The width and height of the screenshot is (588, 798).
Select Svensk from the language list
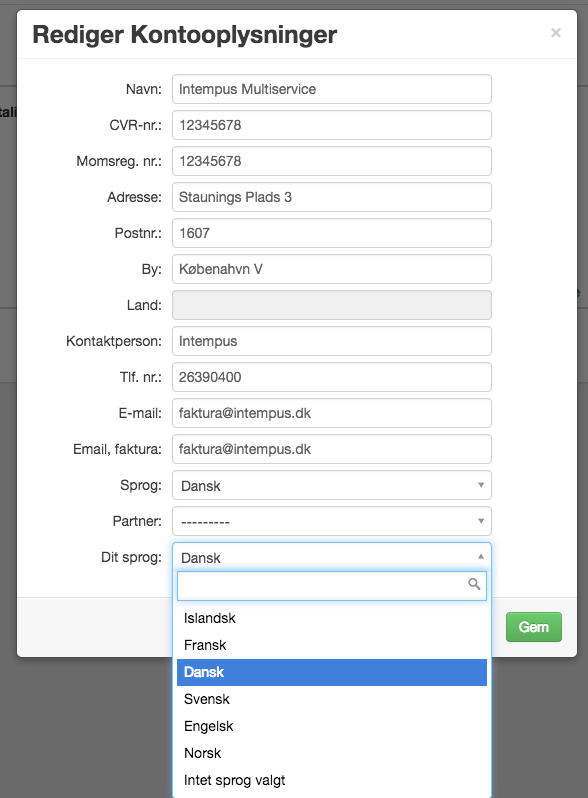pos(332,699)
